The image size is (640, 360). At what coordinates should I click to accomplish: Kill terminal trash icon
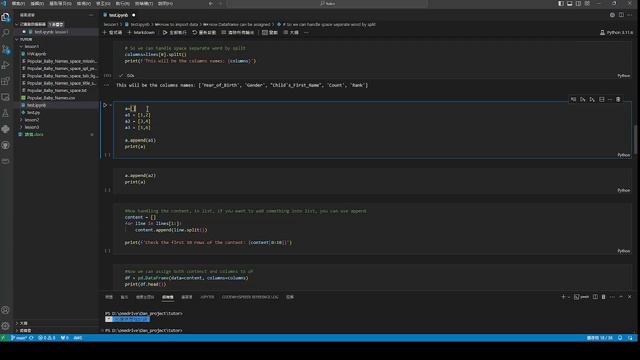(604, 297)
